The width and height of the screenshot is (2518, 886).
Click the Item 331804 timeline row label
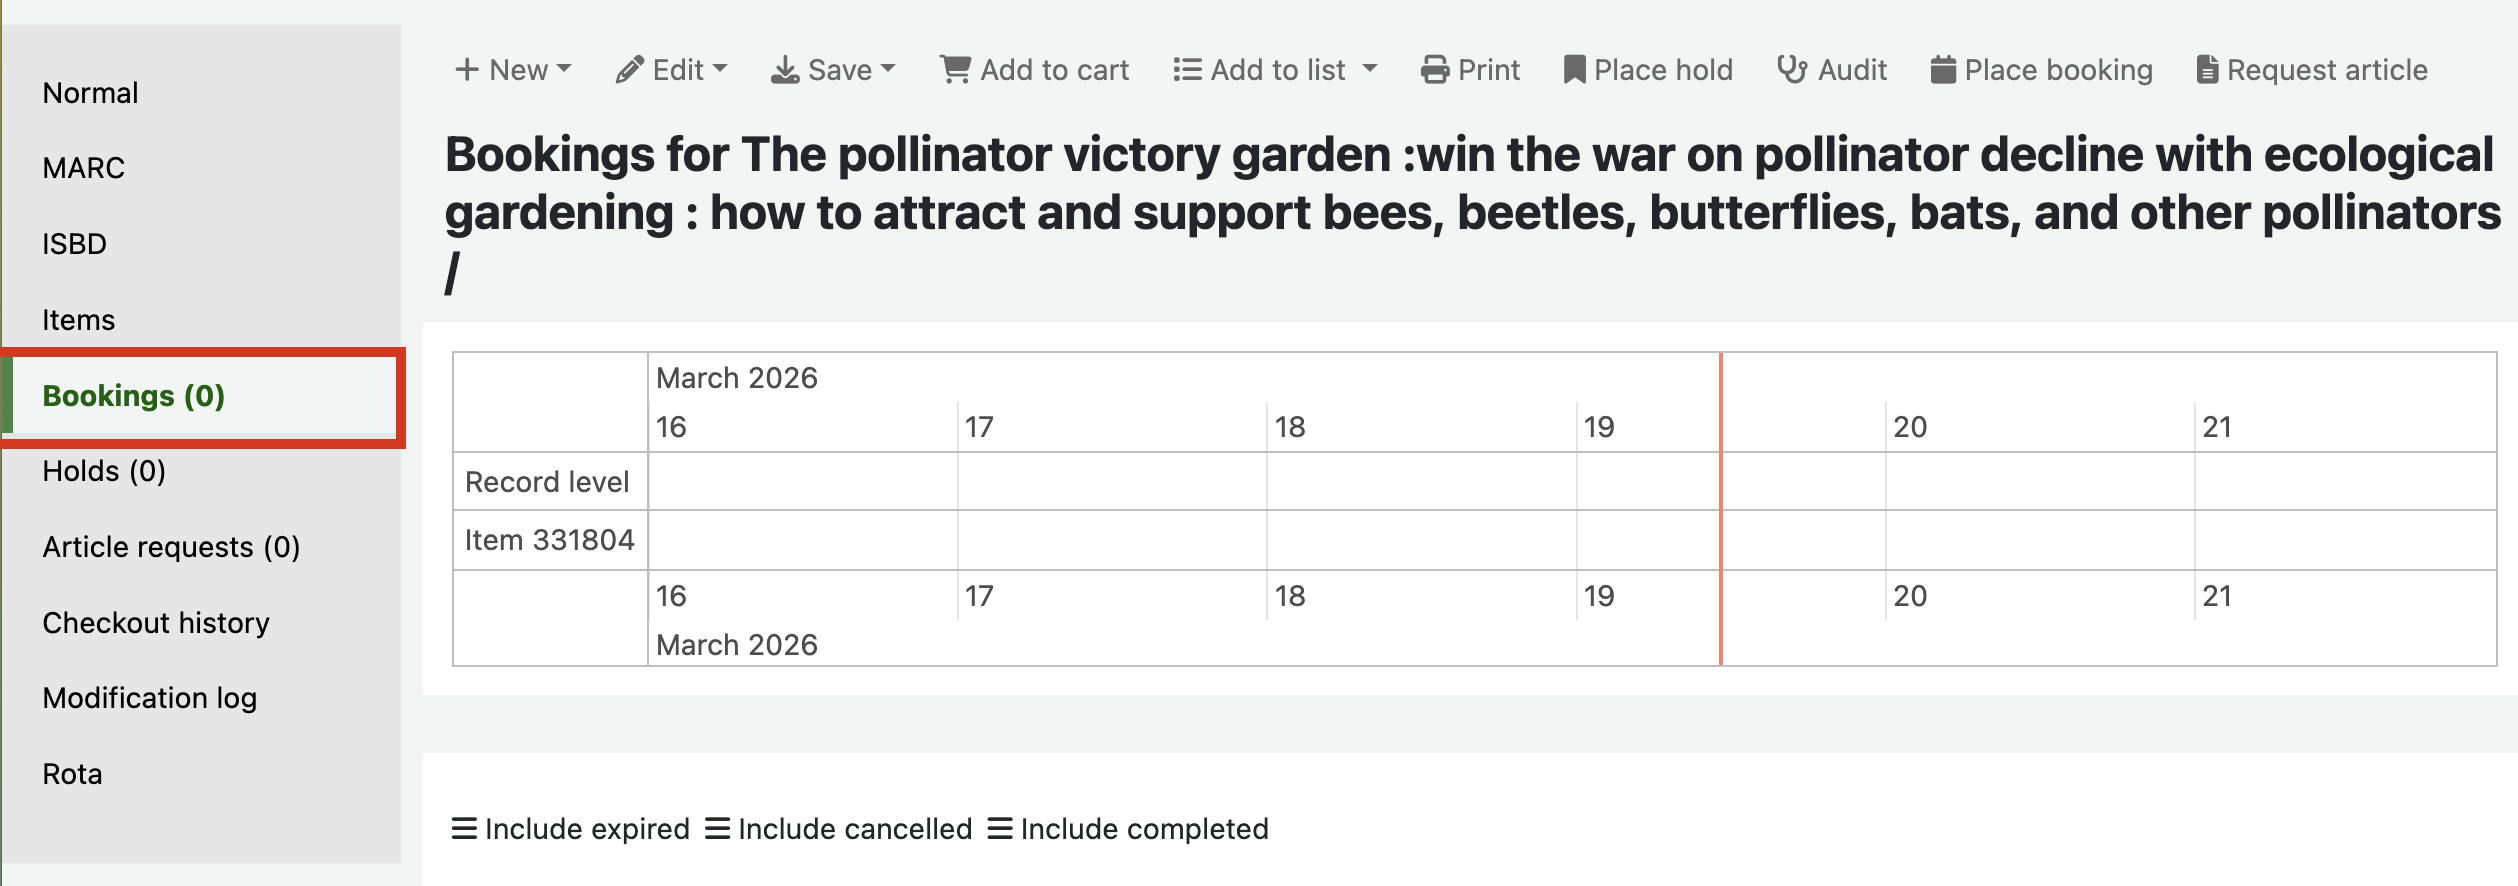(549, 540)
